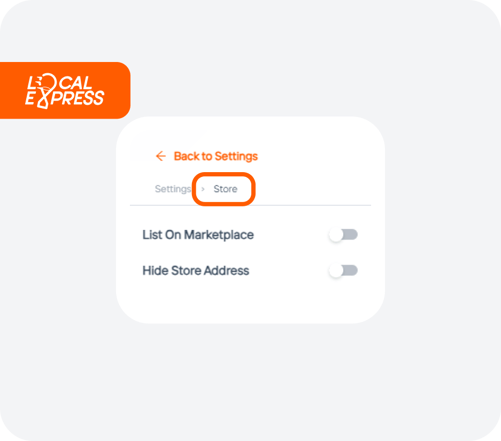
Task: Click the grey track of Address toggle
Action: pyautogui.click(x=350, y=270)
